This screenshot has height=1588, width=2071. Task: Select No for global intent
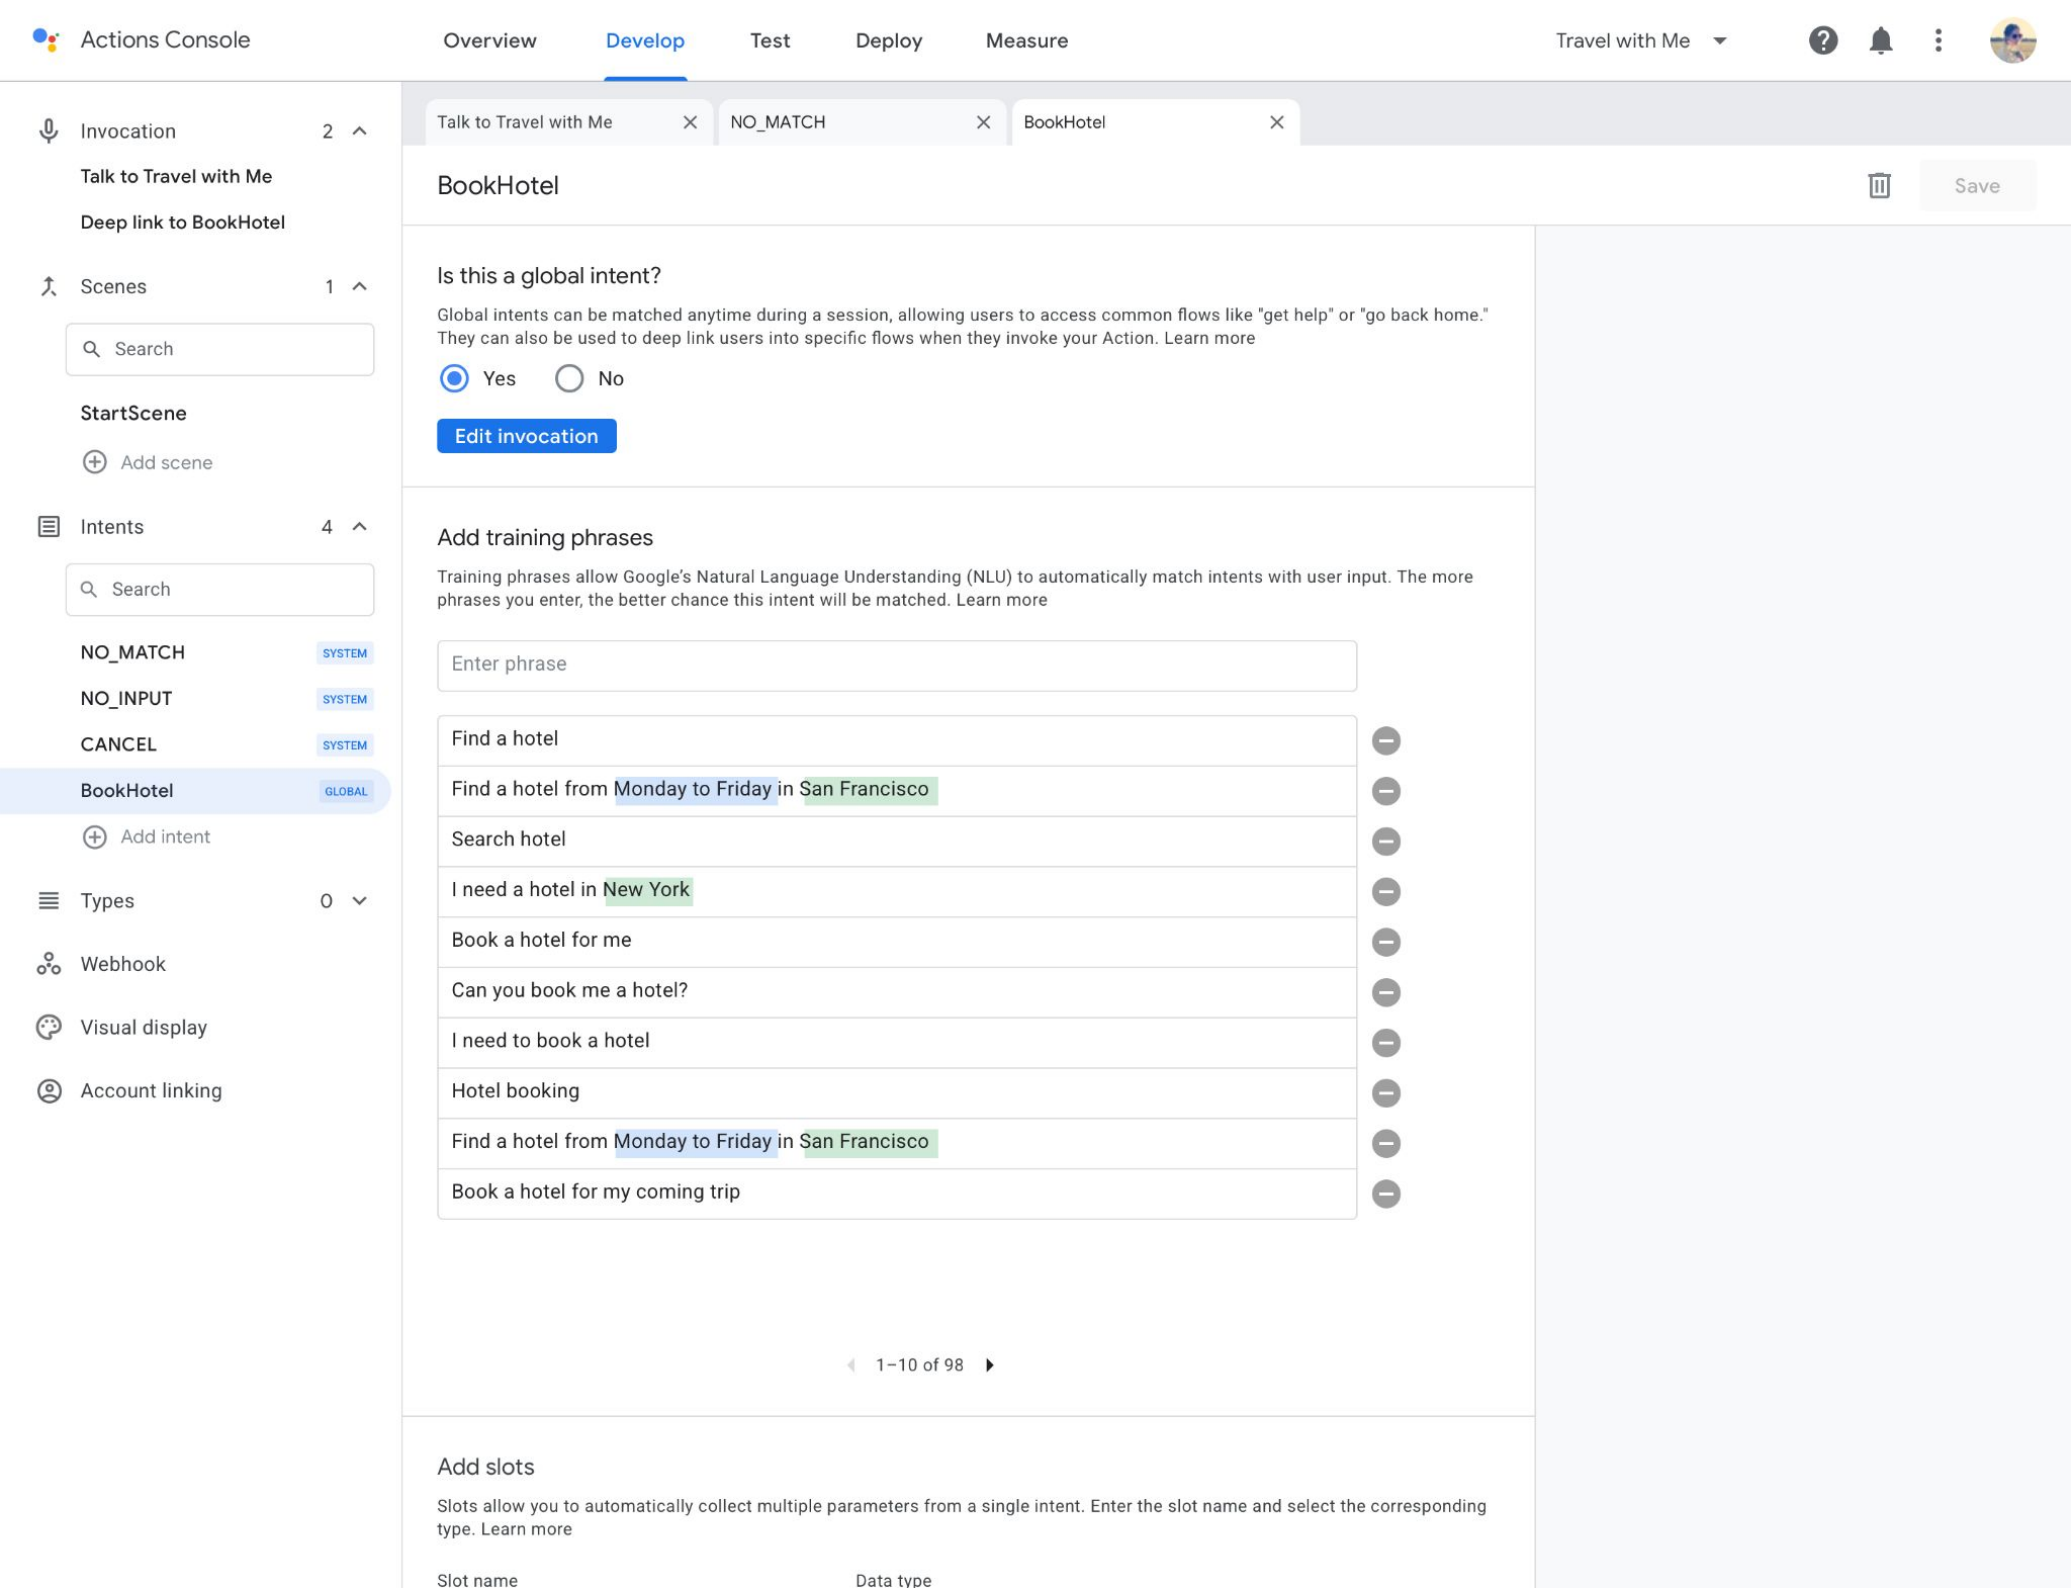coord(569,378)
